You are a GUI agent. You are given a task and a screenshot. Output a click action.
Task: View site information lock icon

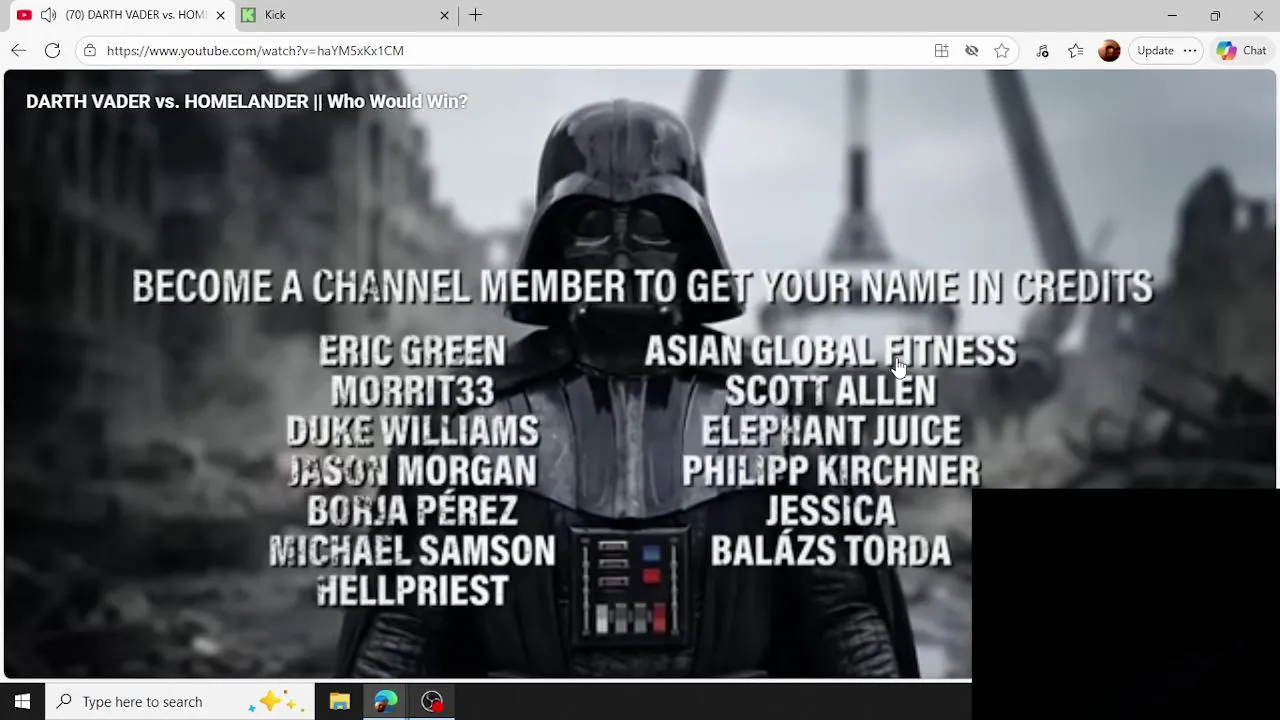pos(90,50)
